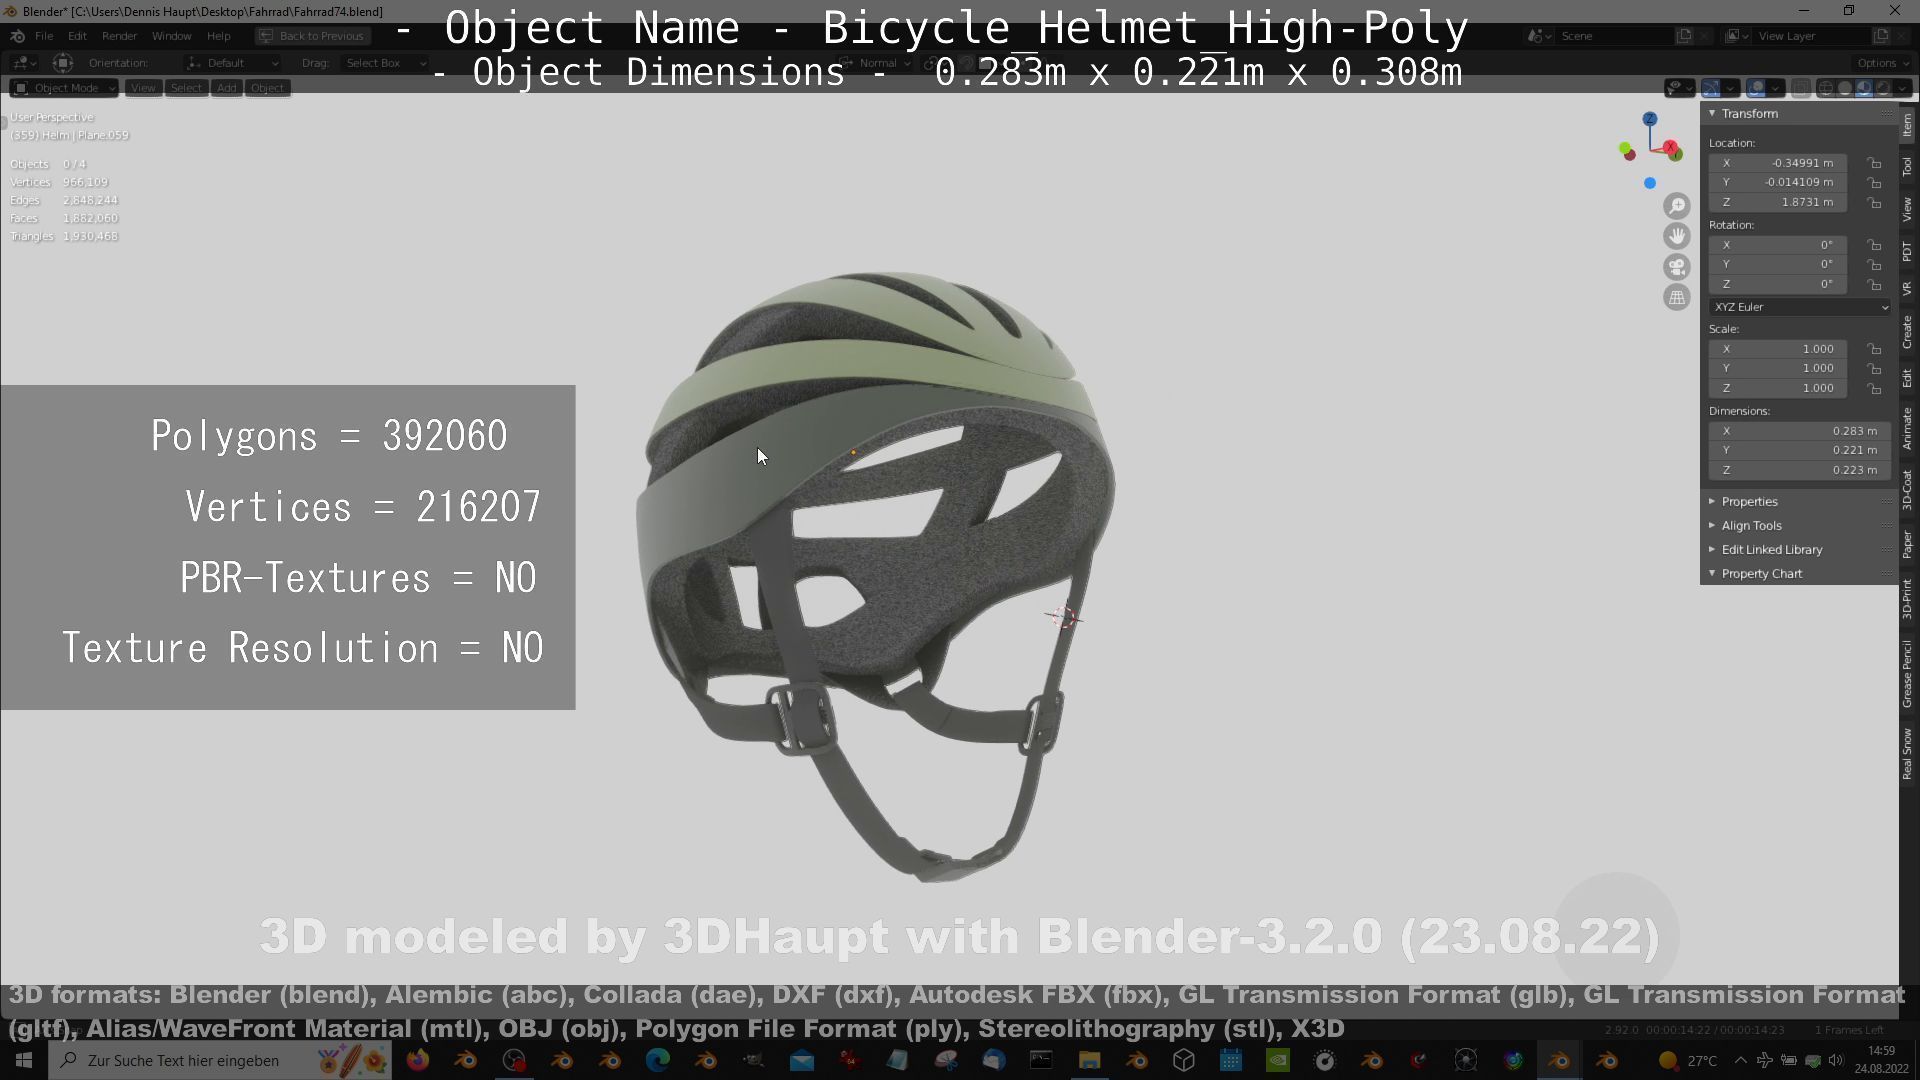Image resolution: width=1920 pixels, height=1080 pixels.
Task: Click the Back to Previous button
Action: pos(312,36)
